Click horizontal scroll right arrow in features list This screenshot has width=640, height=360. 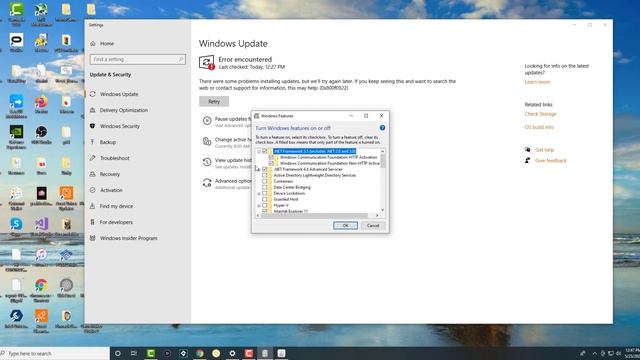[377, 216]
